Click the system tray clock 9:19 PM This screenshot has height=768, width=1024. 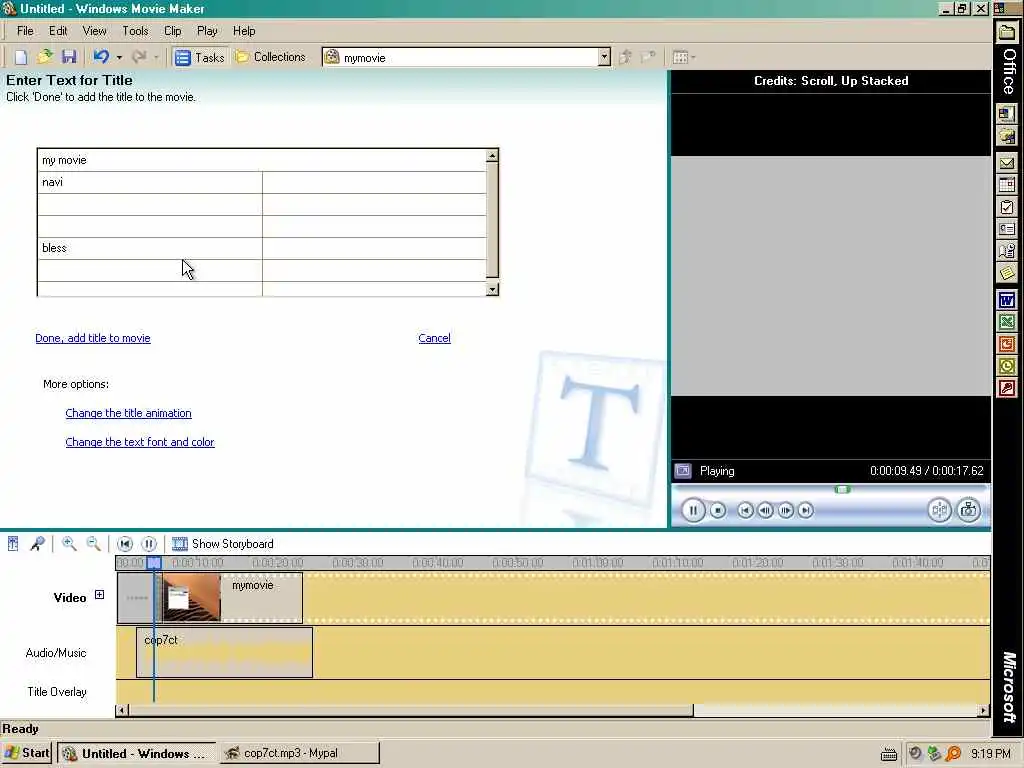click(x=990, y=754)
